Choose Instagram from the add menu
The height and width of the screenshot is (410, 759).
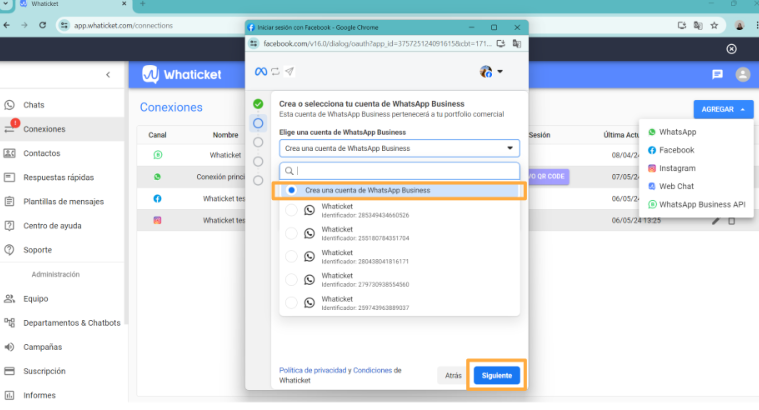(672, 168)
